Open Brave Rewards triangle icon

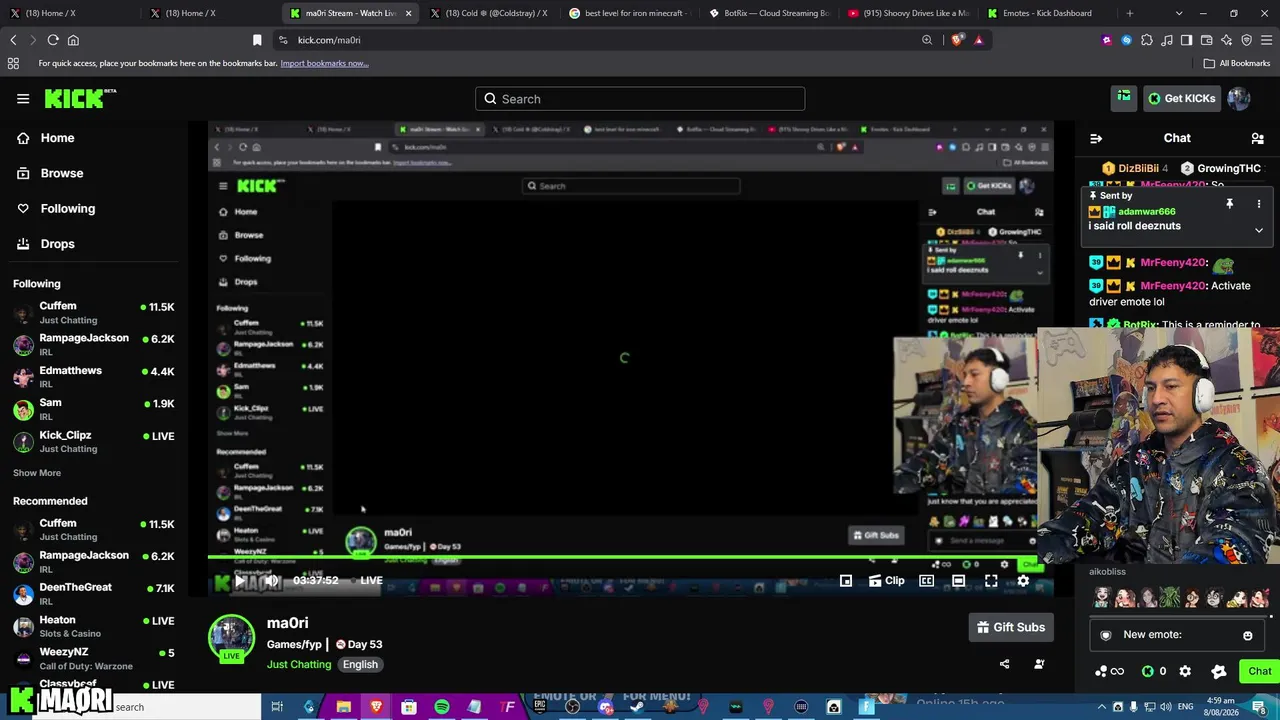[978, 40]
